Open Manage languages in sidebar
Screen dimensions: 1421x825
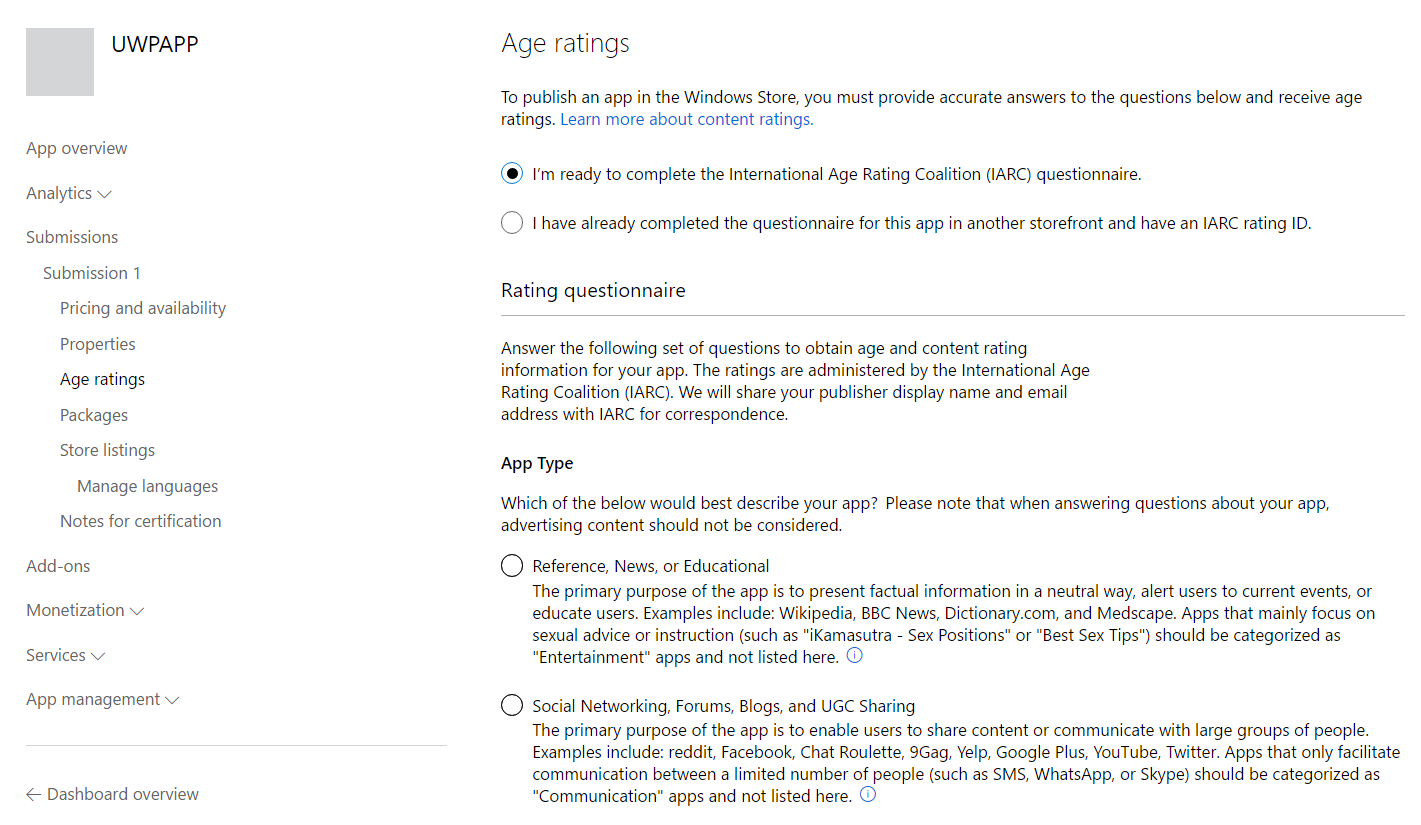(x=147, y=486)
